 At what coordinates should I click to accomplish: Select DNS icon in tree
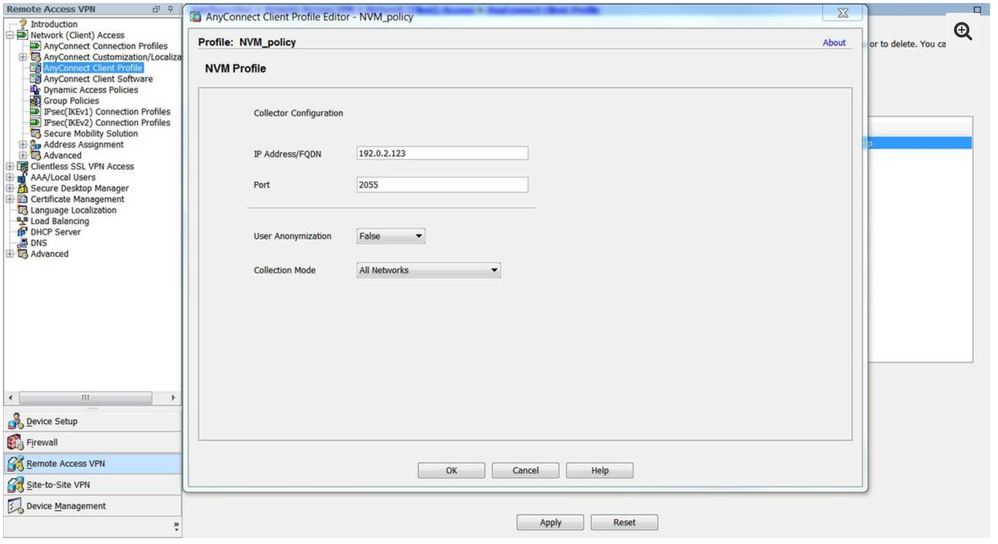point(23,243)
